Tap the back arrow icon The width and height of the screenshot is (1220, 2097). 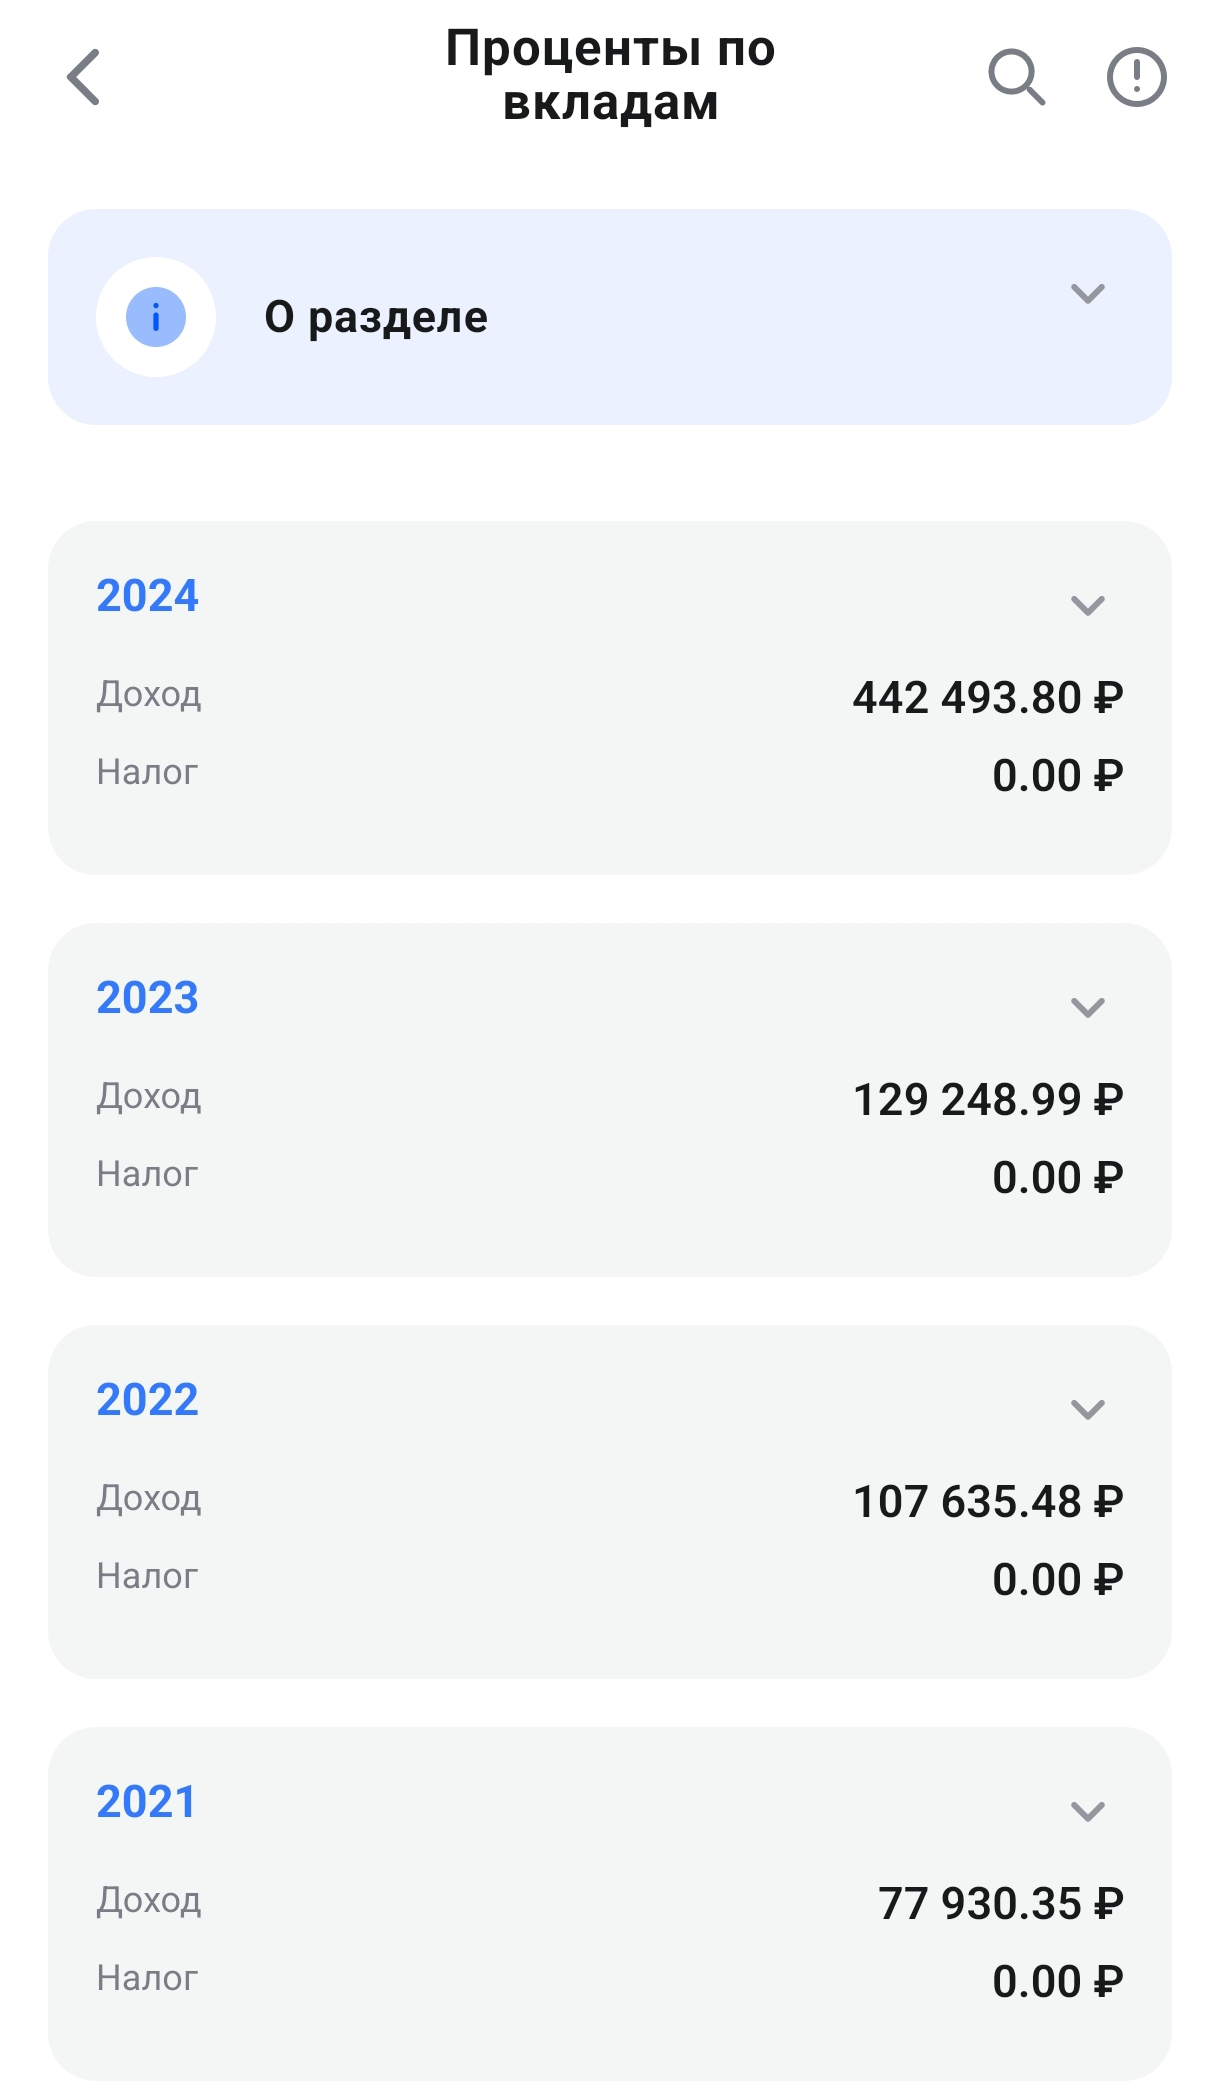[84, 77]
